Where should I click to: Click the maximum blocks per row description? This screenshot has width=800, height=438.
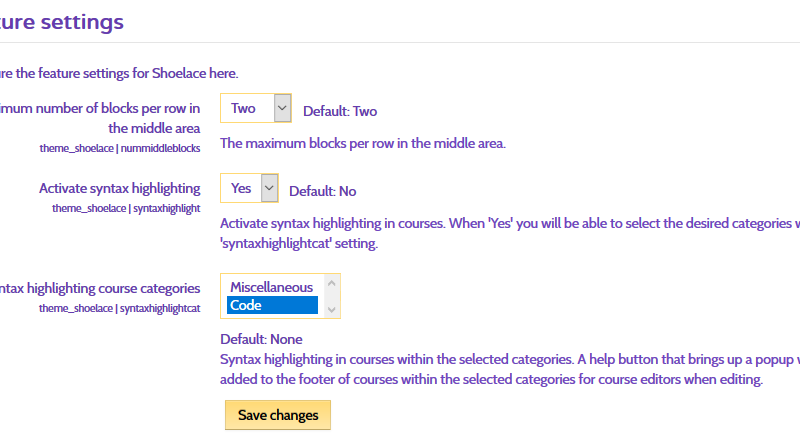pyautogui.click(x=362, y=143)
